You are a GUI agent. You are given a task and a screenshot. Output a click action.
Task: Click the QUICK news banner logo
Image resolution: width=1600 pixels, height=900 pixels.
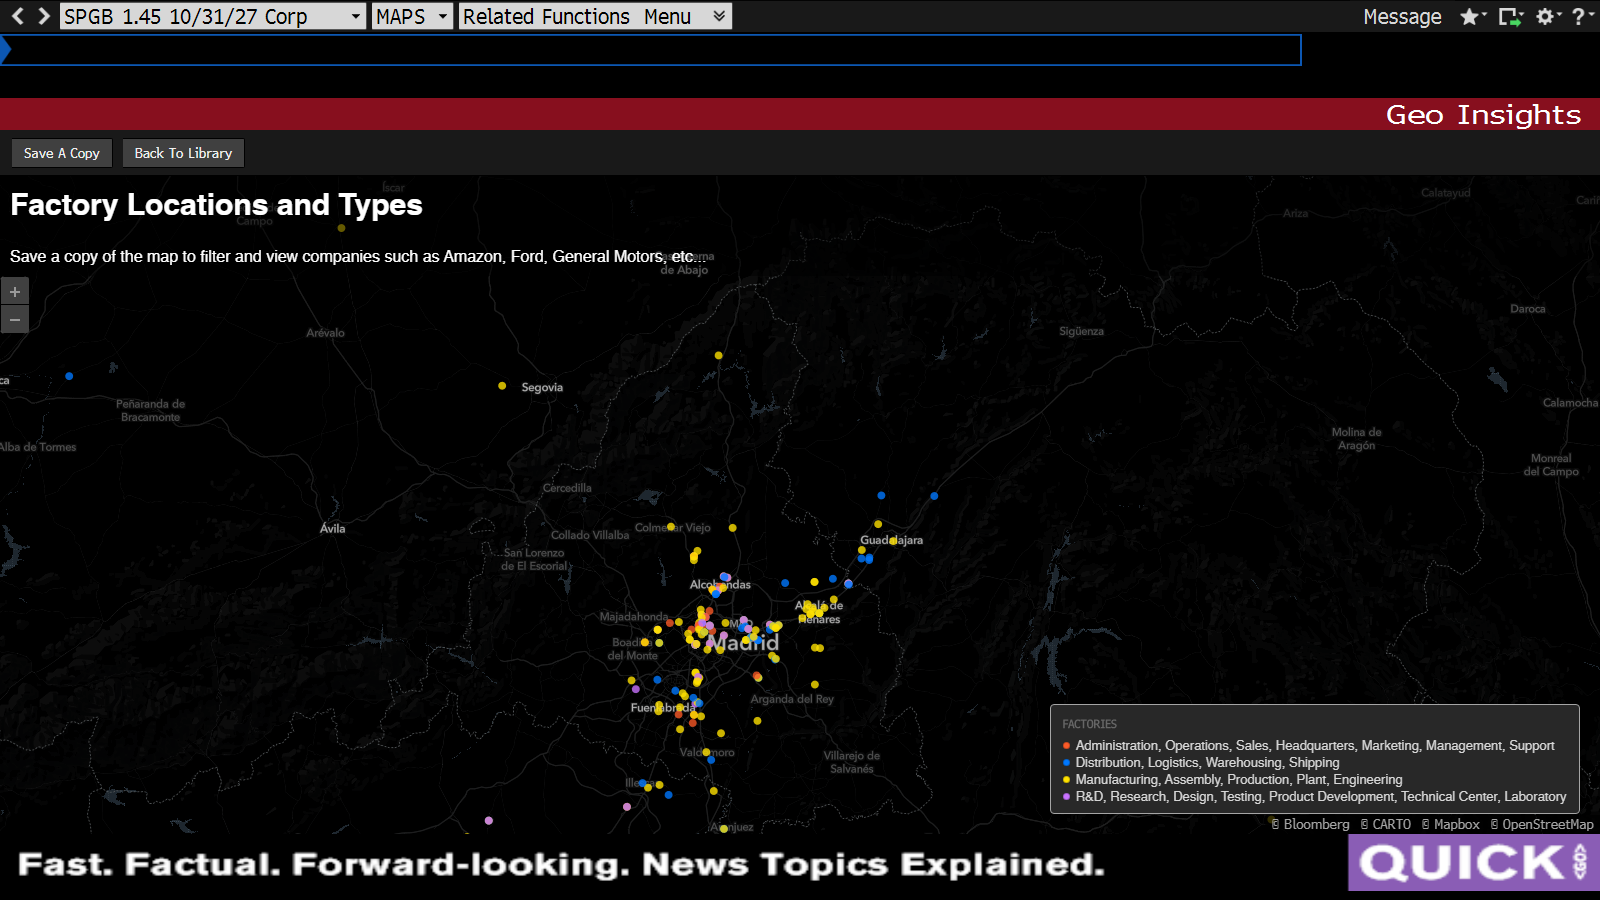coord(1474,862)
